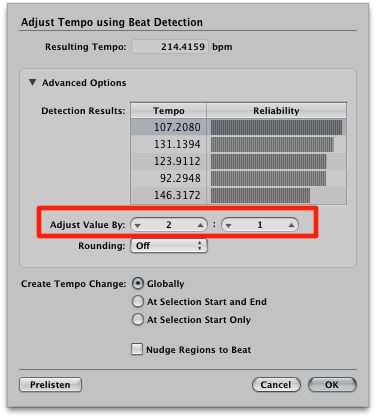Image resolution: width=376 pixels, height=418 pixels.
Task: Increase the second Adjust Value By number
Action: tap(291, 225)
